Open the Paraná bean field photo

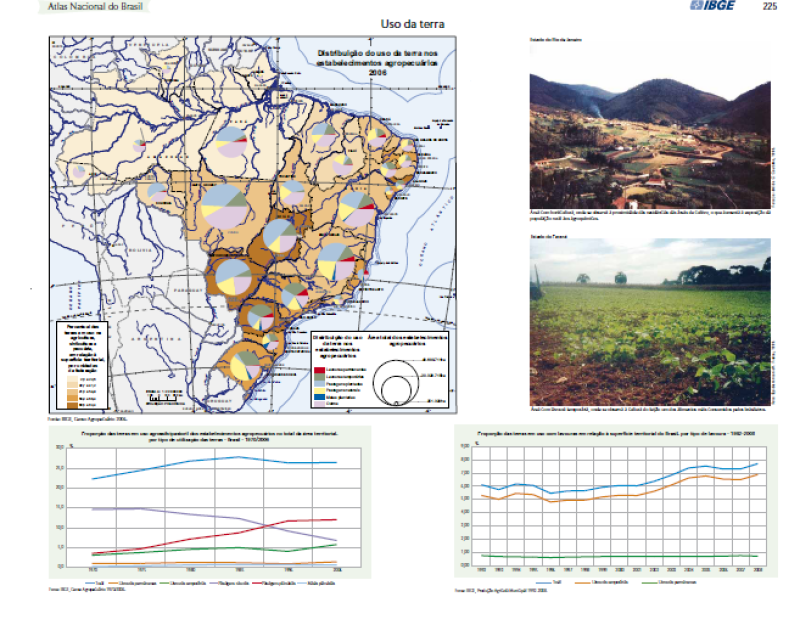pyautogui.click(x=650, y=322)
